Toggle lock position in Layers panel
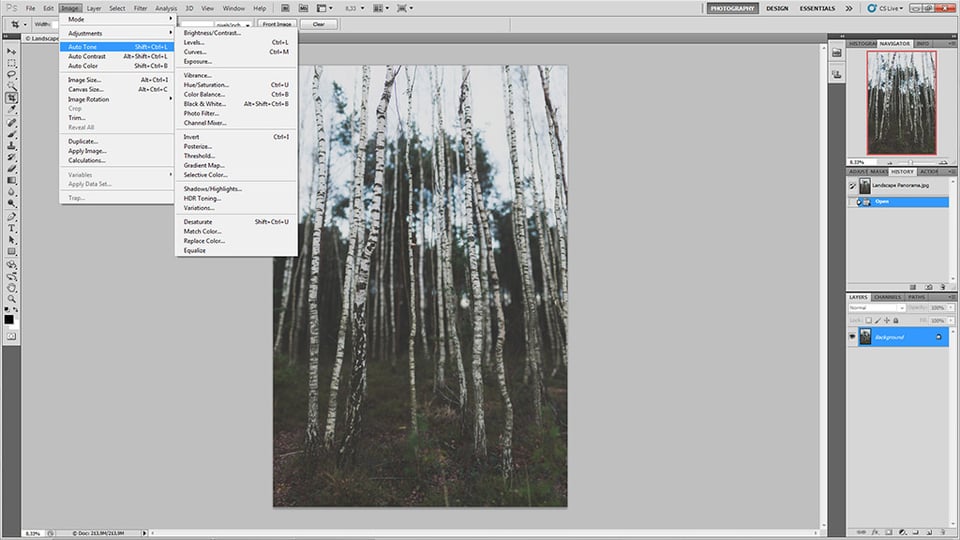 pos(887,320)
